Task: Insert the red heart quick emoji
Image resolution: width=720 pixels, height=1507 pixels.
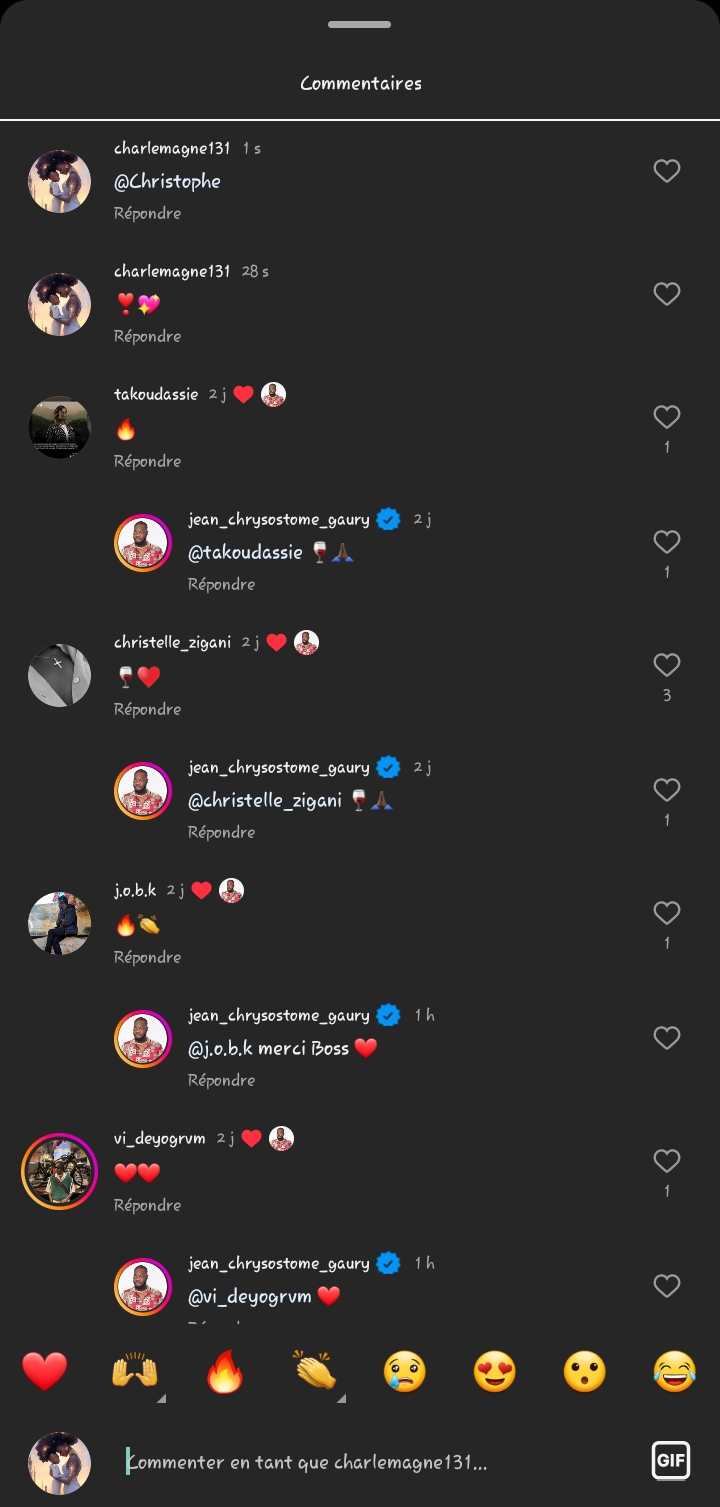Action: (44, 1371)
